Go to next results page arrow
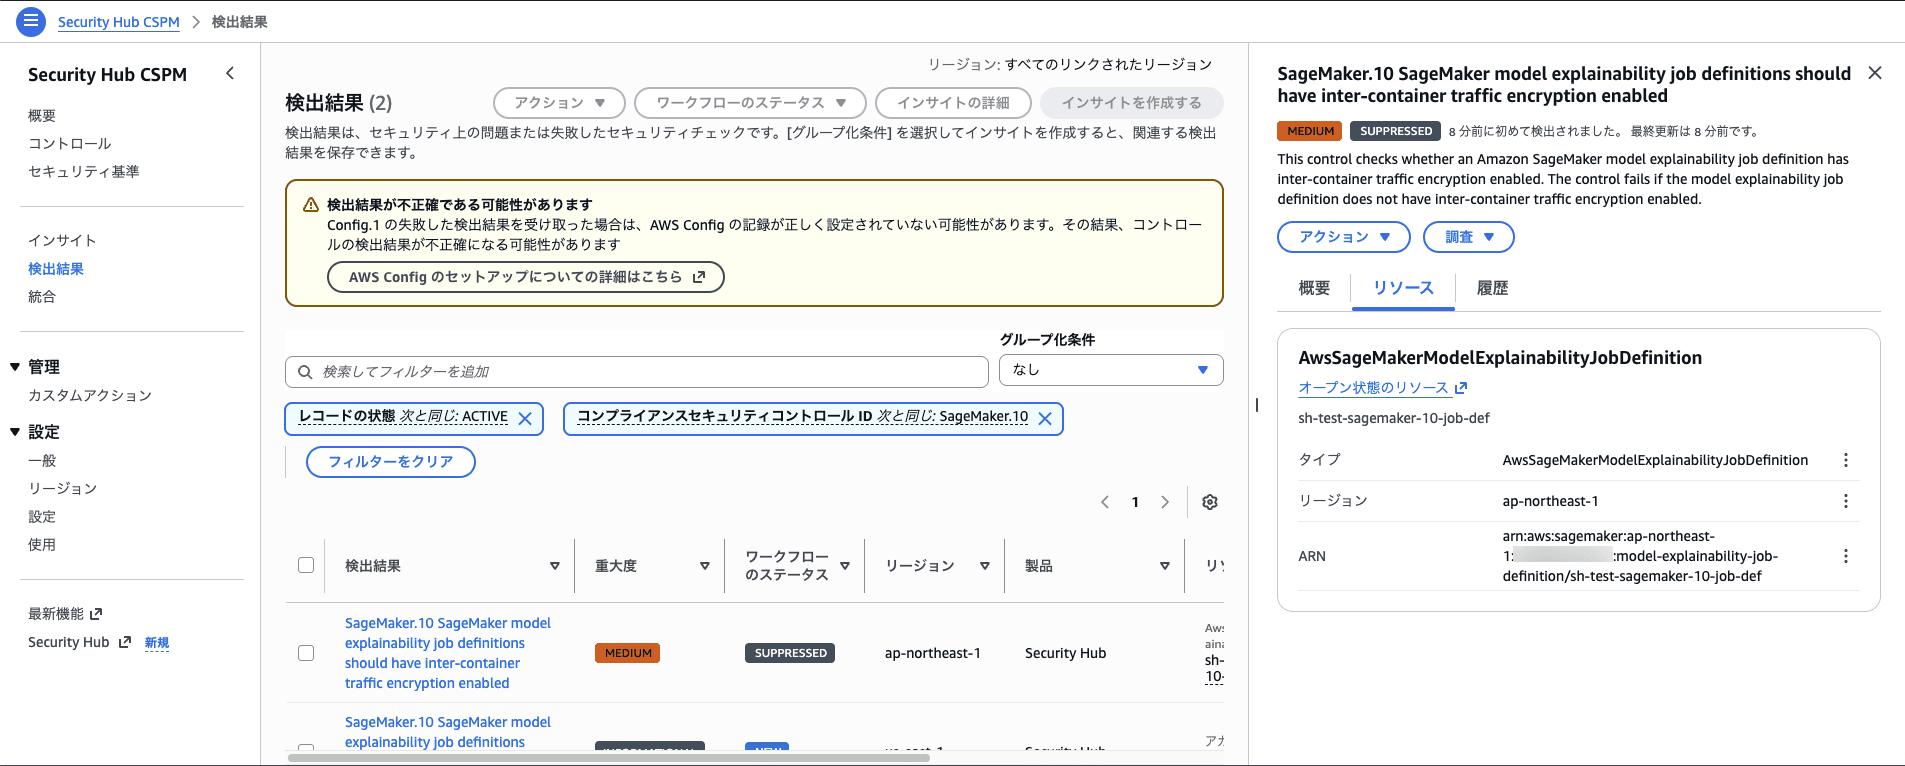This screenshot has width=1905, height=766. coord(1165,502)
